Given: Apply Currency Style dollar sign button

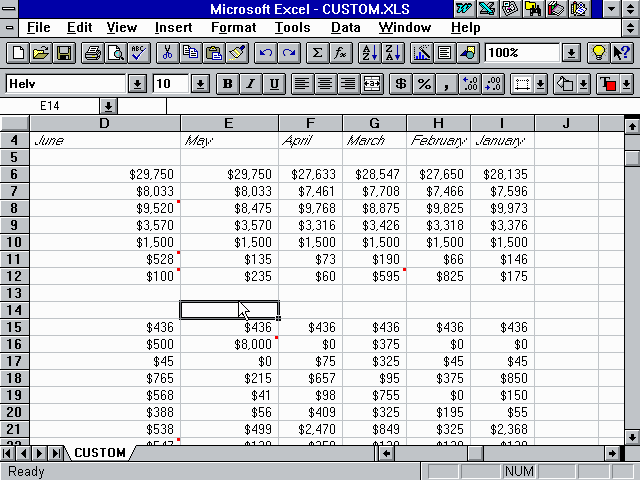Looking at the screenshot, I should (x=401, y=84).
